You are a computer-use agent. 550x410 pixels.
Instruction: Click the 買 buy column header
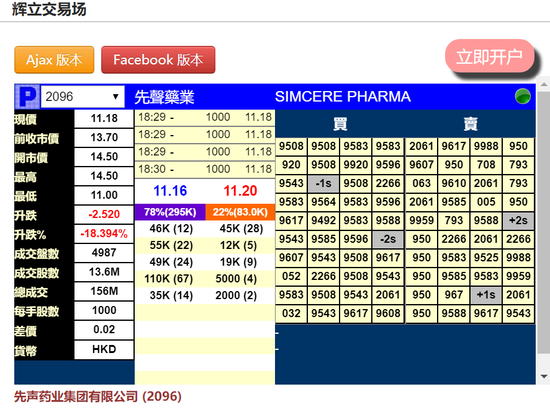[x=340, y=124]
